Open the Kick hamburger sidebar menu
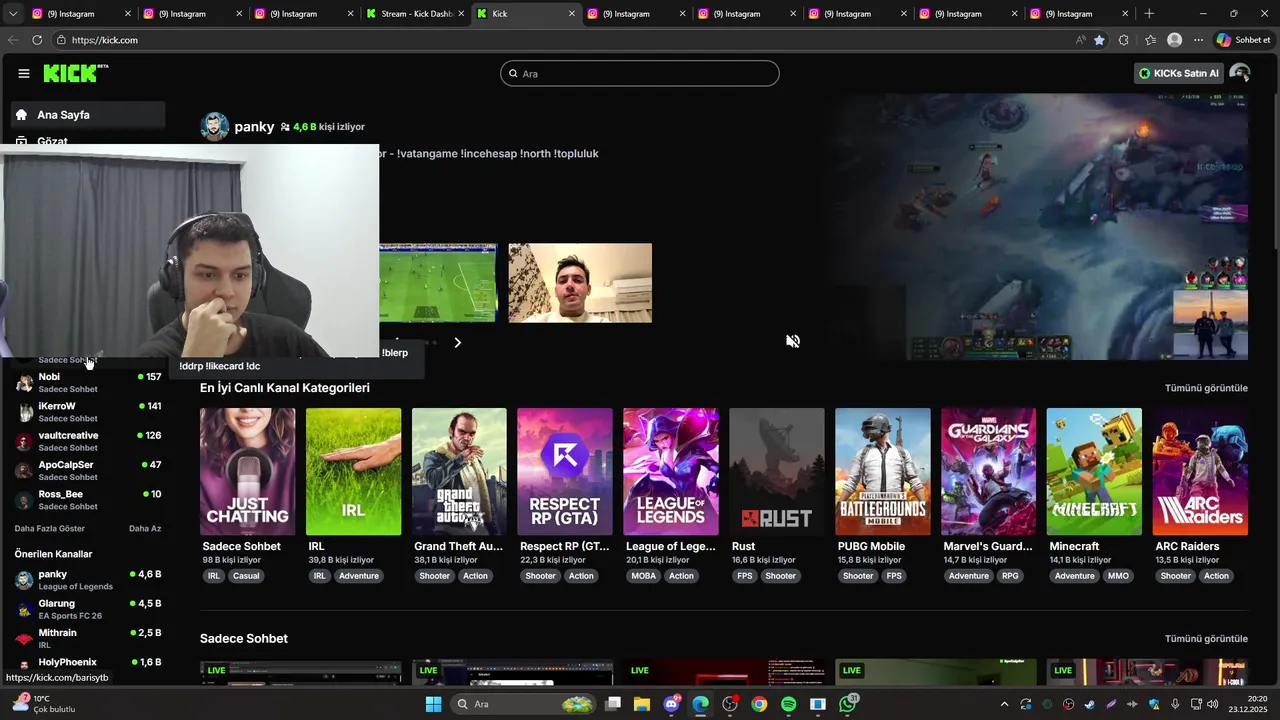 pyautogui.click(x=24, y=73)
